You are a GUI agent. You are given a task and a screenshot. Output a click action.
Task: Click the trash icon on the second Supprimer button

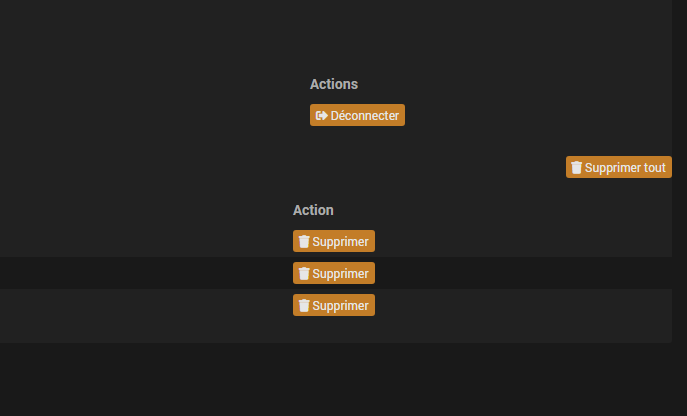[304, 274]
